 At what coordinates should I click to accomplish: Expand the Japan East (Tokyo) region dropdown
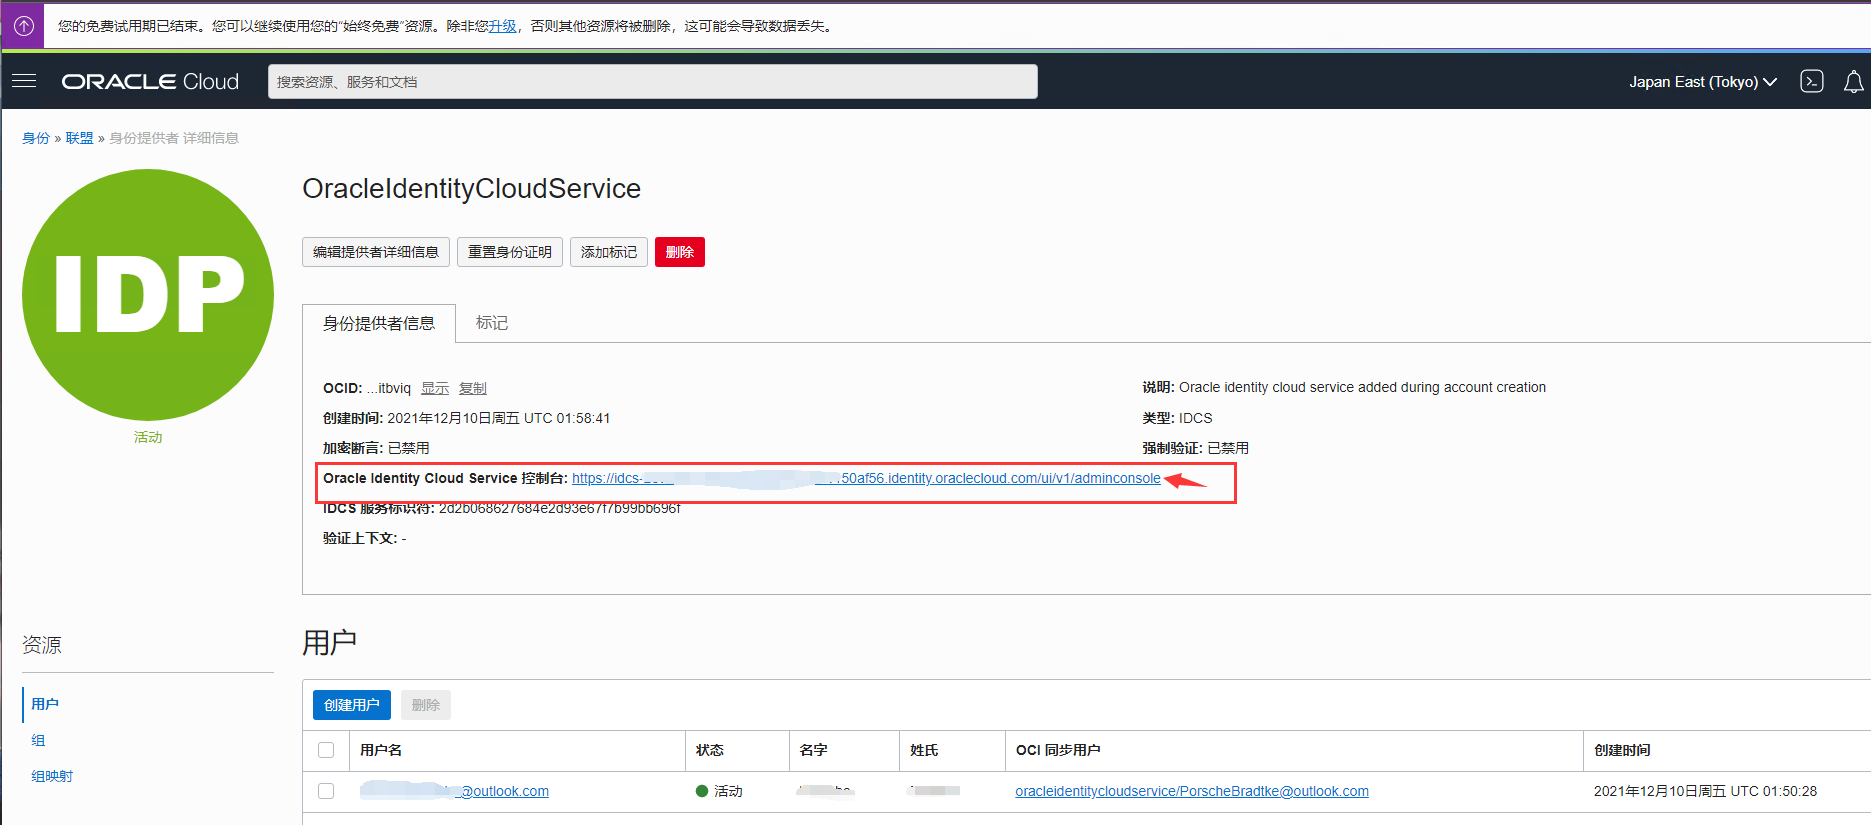click(x=1702, y=82)
